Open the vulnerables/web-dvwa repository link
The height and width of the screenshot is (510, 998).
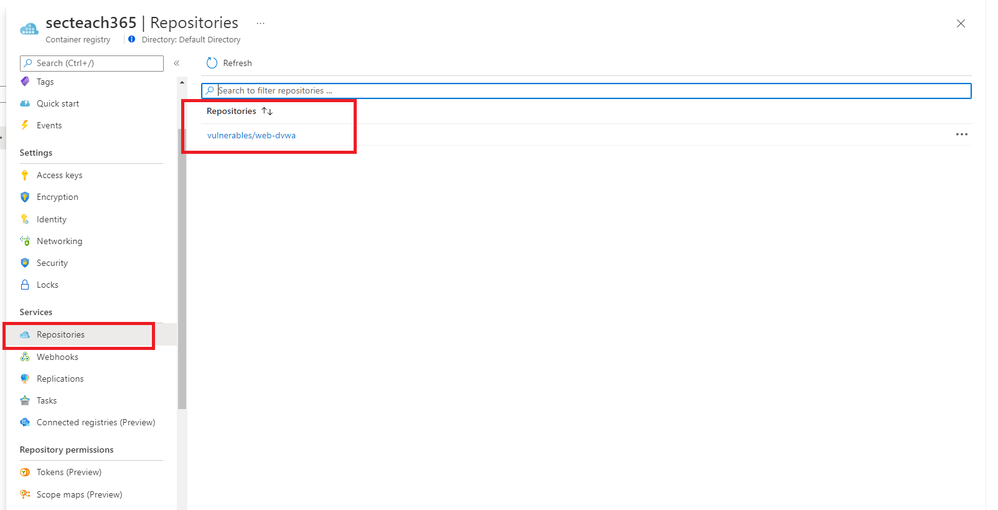click(251, 135)
